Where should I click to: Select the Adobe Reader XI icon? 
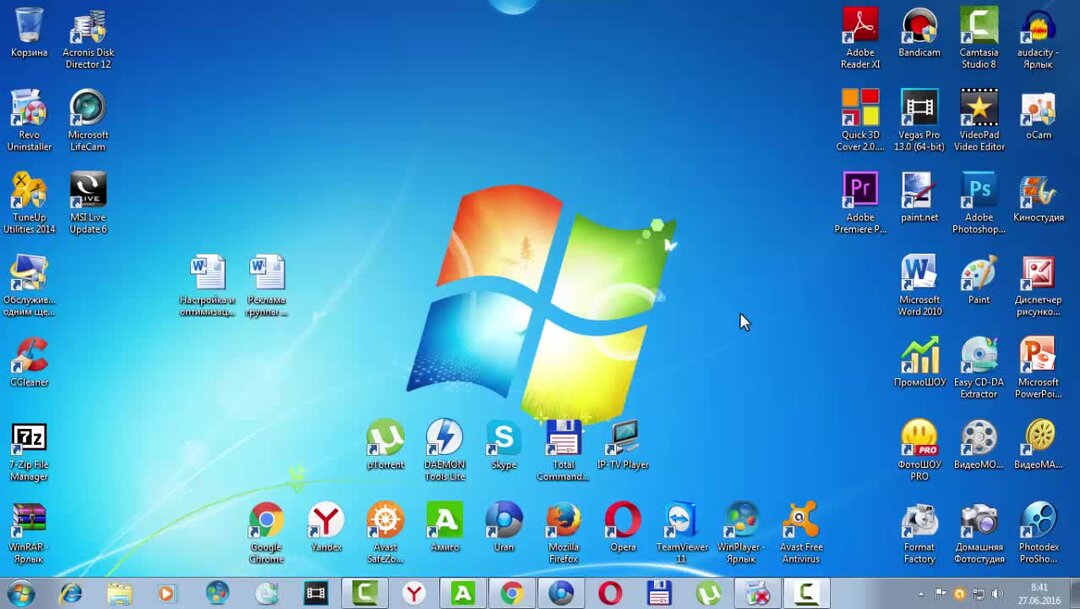click(x=860, y=26)
